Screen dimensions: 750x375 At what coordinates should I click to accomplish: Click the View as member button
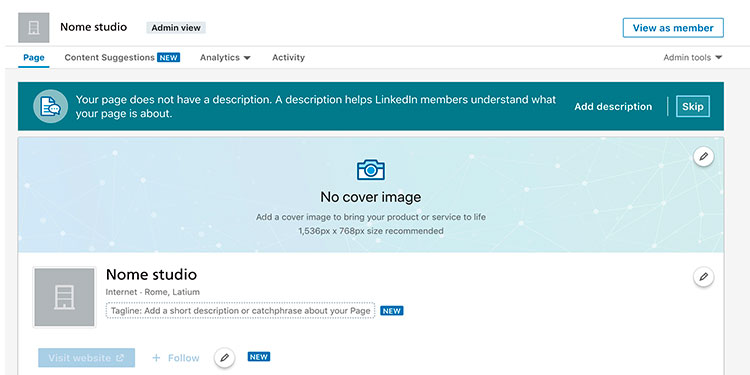pos(673,28)
